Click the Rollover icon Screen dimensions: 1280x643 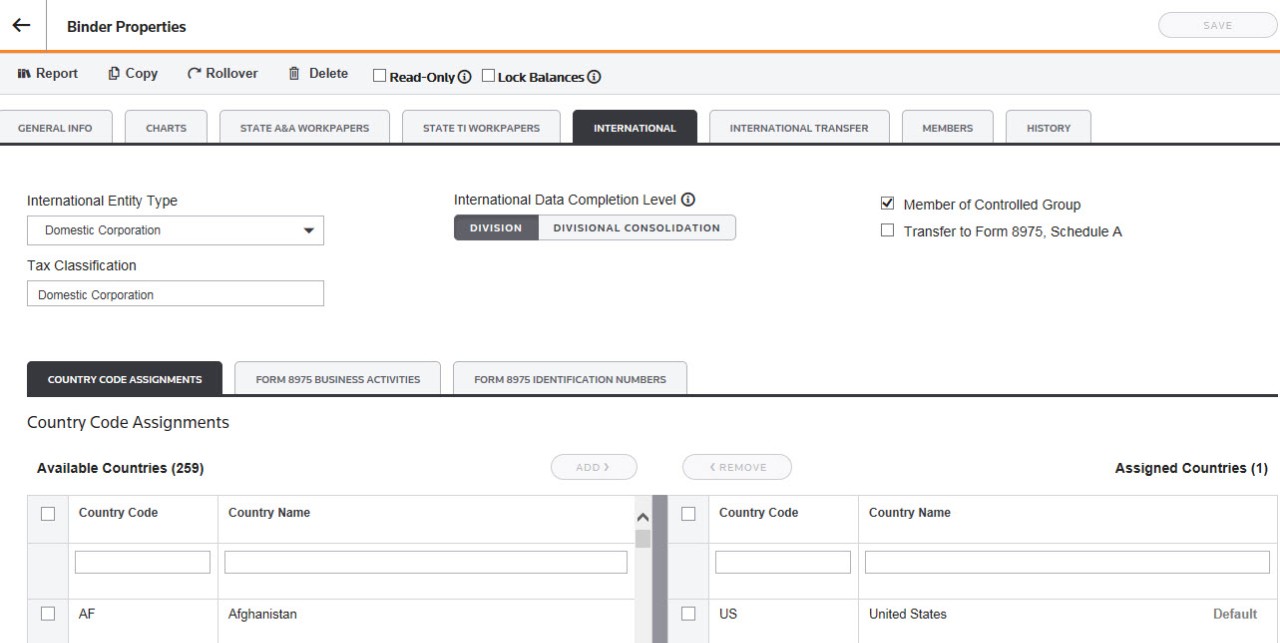[194, 74]
